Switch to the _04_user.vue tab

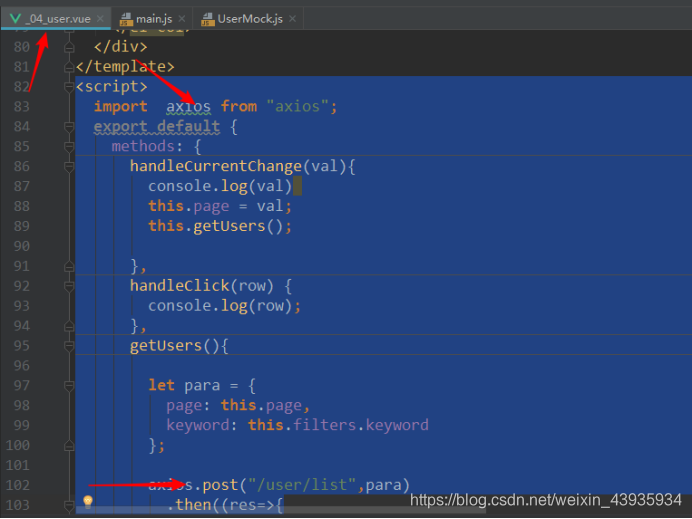point(58,19)
